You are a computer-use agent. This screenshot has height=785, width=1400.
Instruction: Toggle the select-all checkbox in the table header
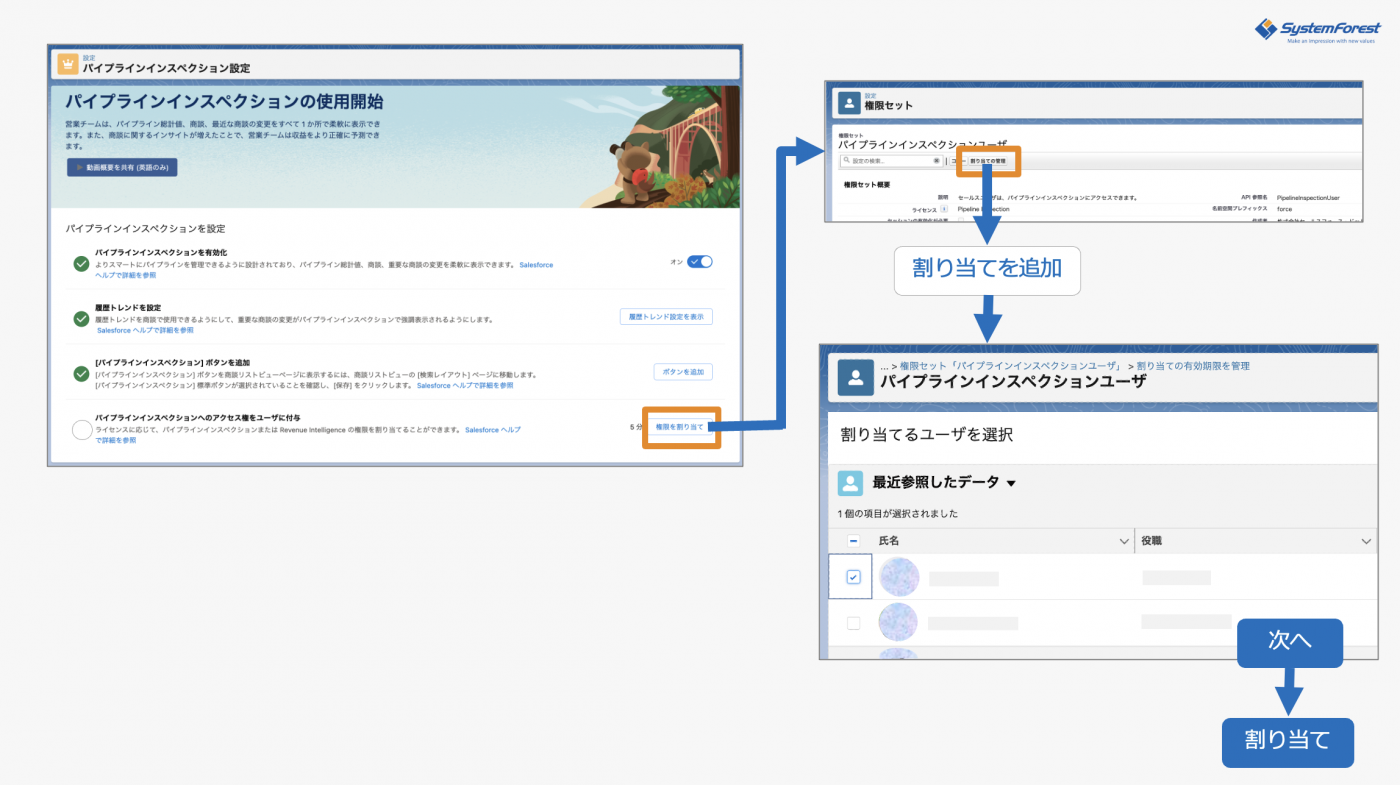coord(853,541)
